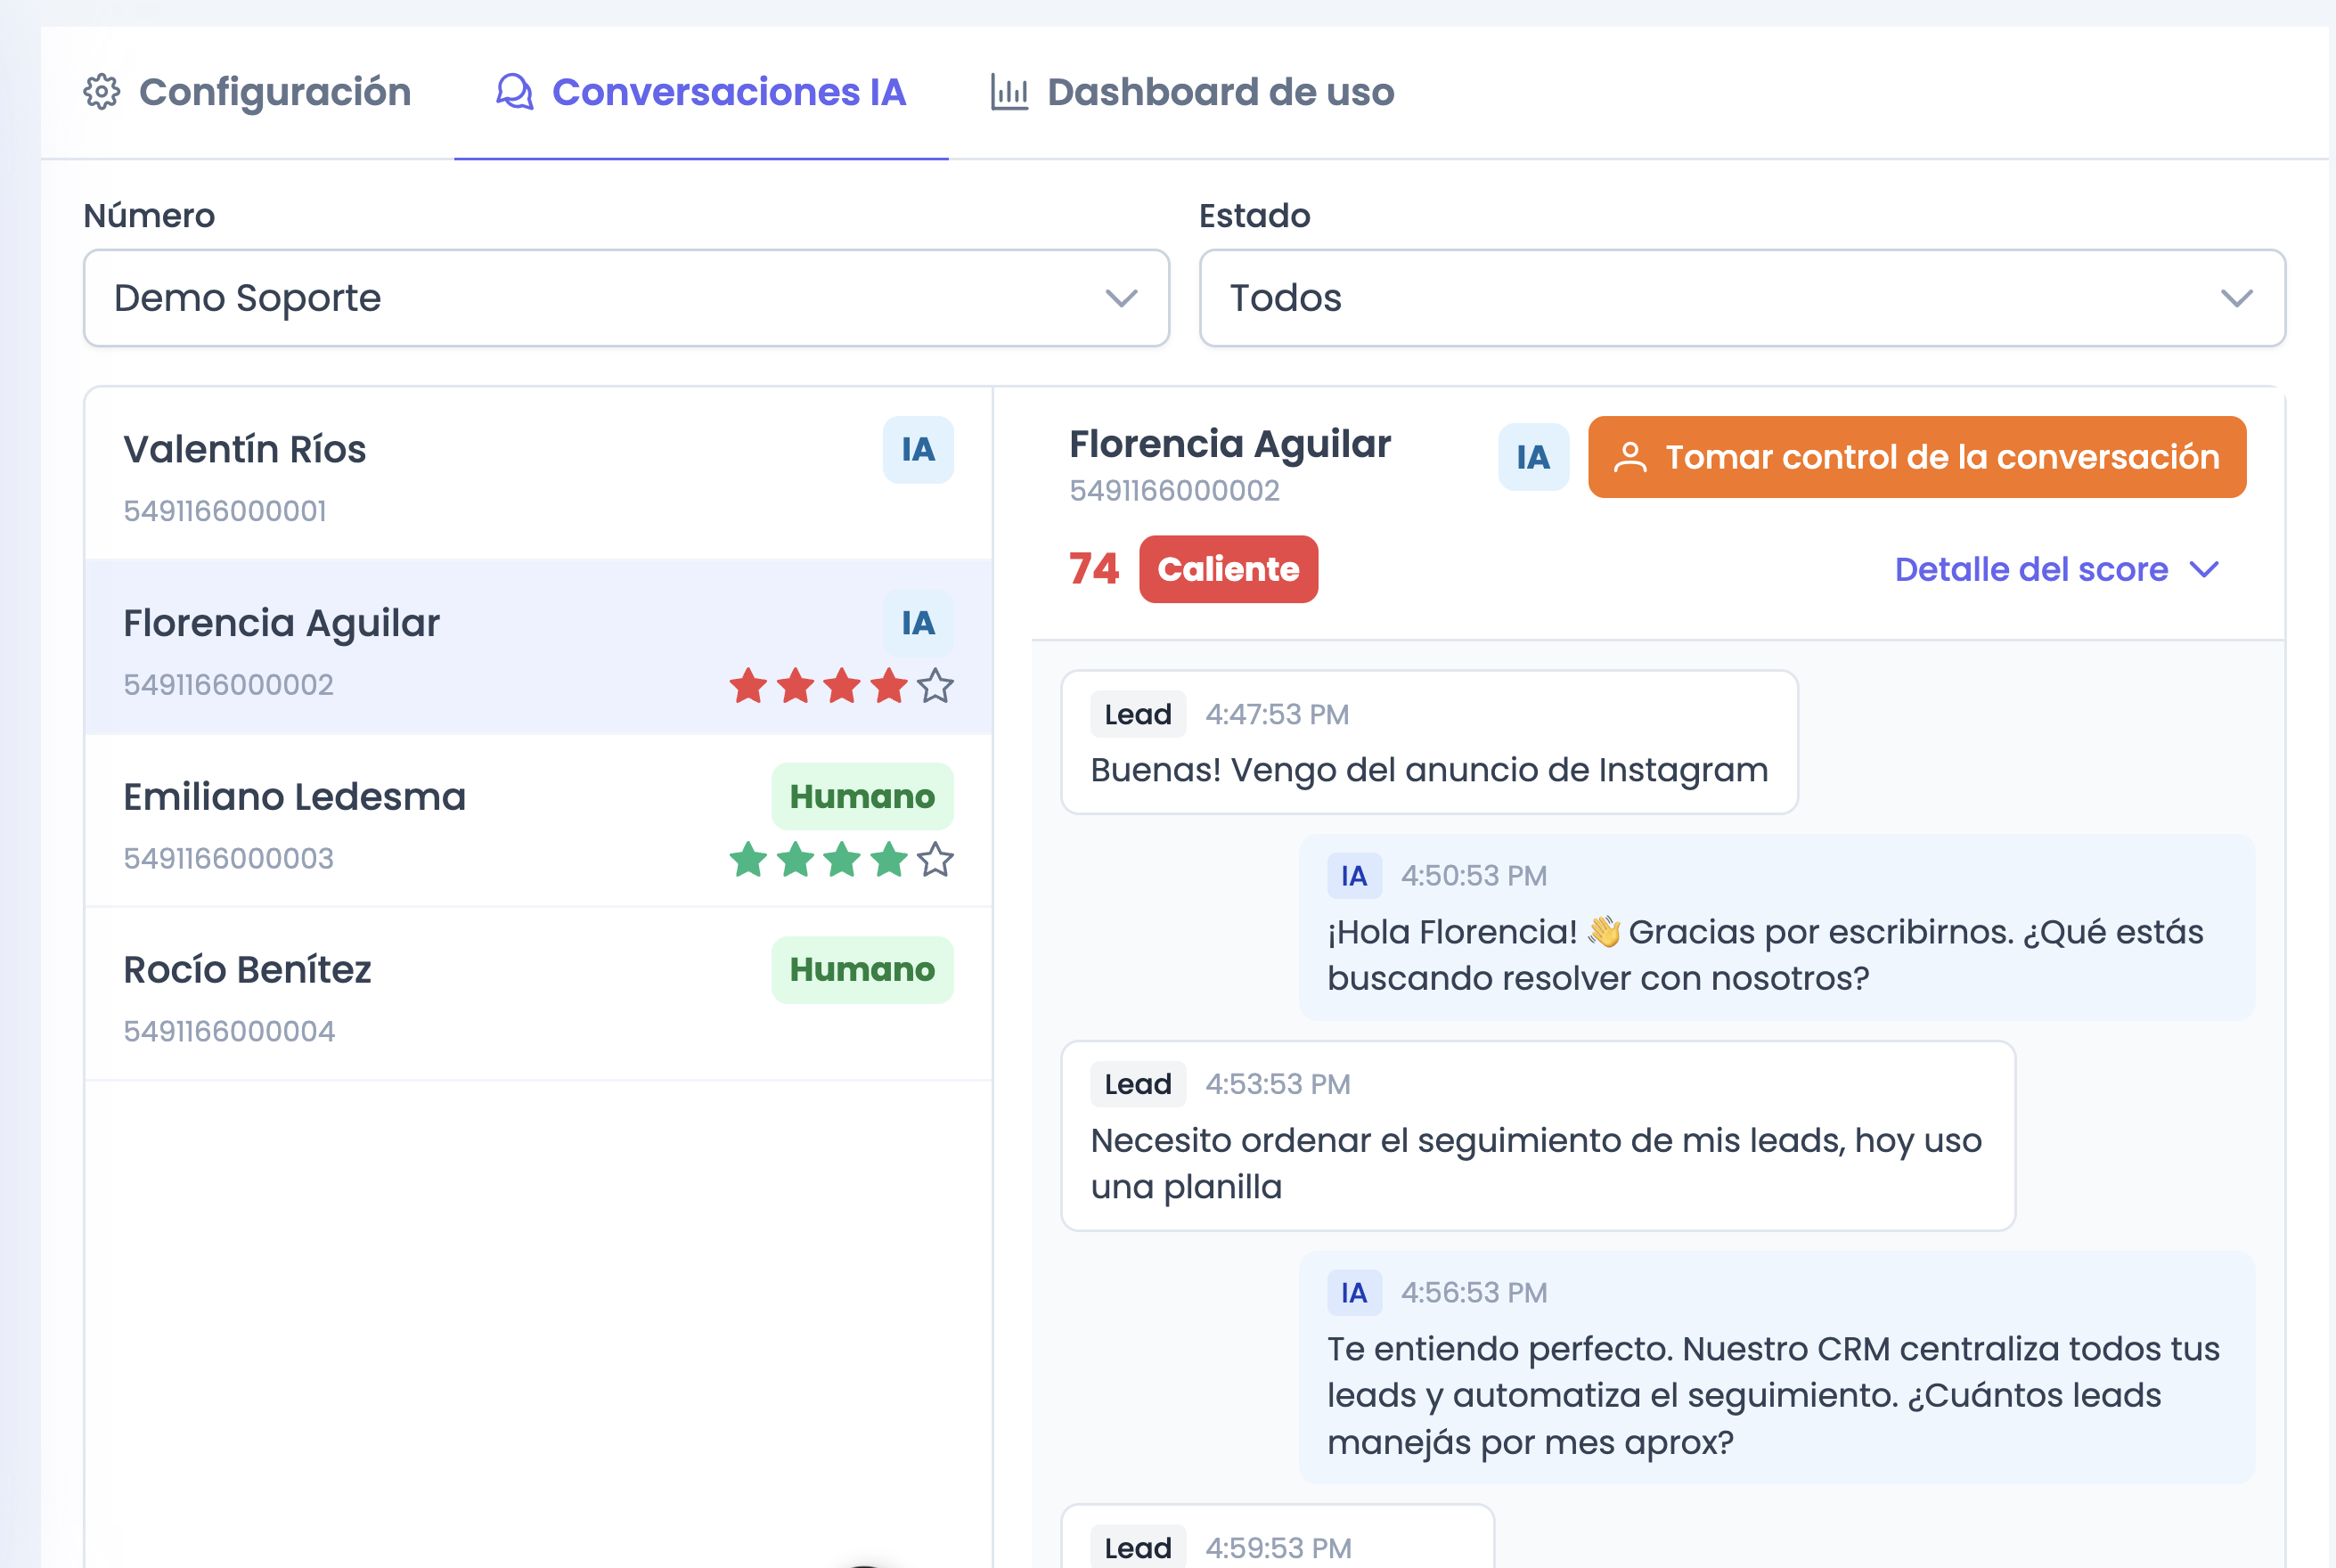Click the Dashboard de uso chart icon
The width and height of the screenshot is (2336, 1568).
tap(1009, 91)
